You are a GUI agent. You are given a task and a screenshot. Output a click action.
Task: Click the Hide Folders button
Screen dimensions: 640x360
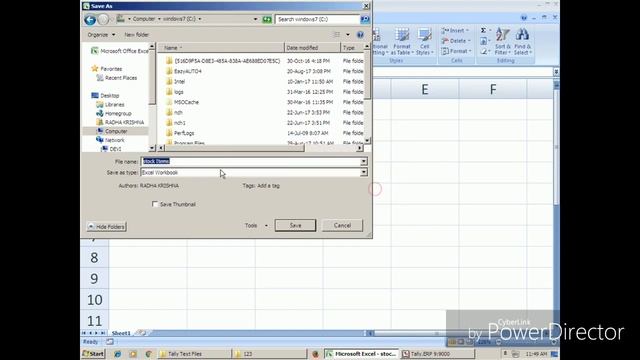coord(107,227)
